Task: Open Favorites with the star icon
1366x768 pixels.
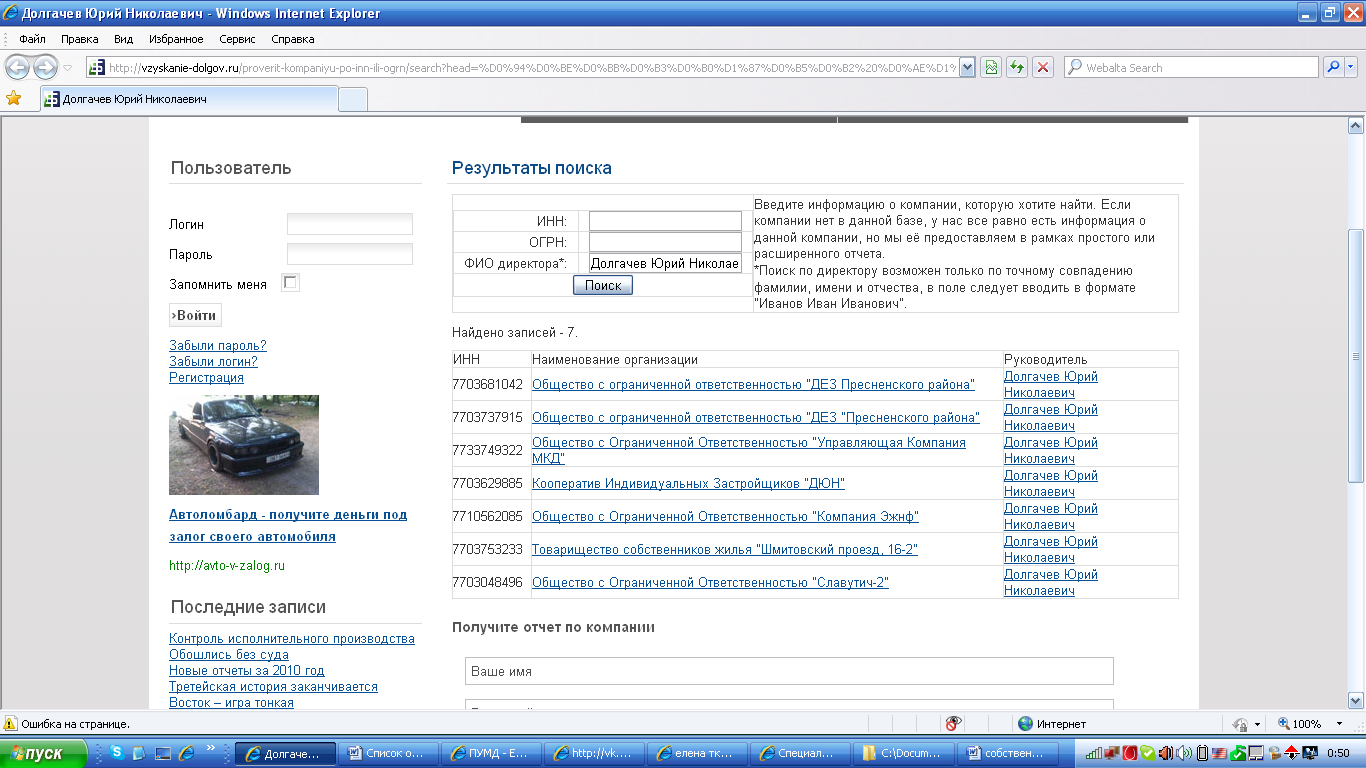Action: (14, 99)
